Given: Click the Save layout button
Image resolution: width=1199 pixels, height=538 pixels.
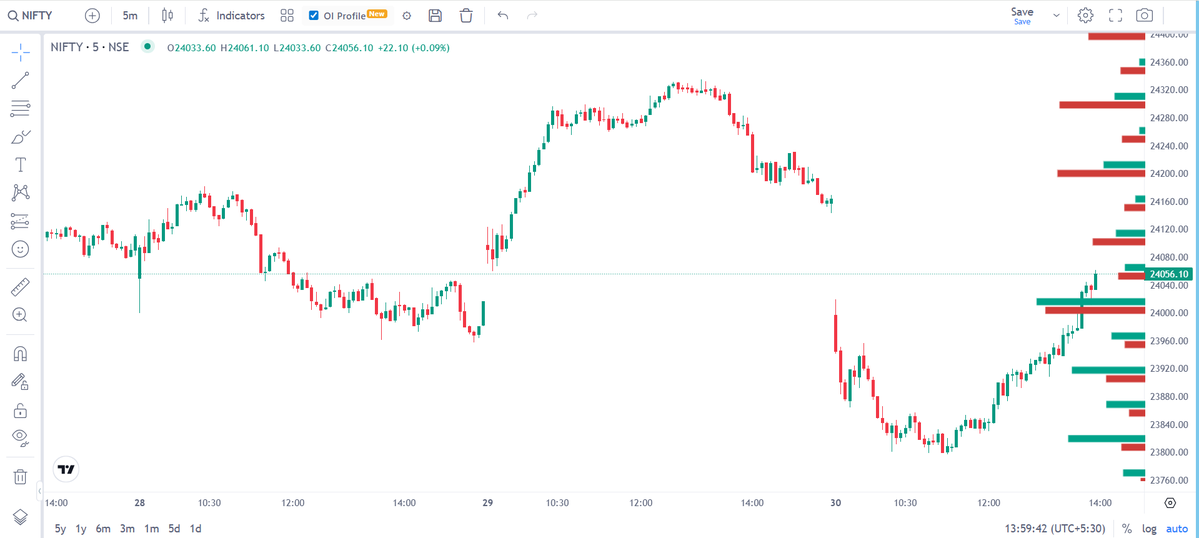Looking at the screenshot, I should coord(1022,15).
